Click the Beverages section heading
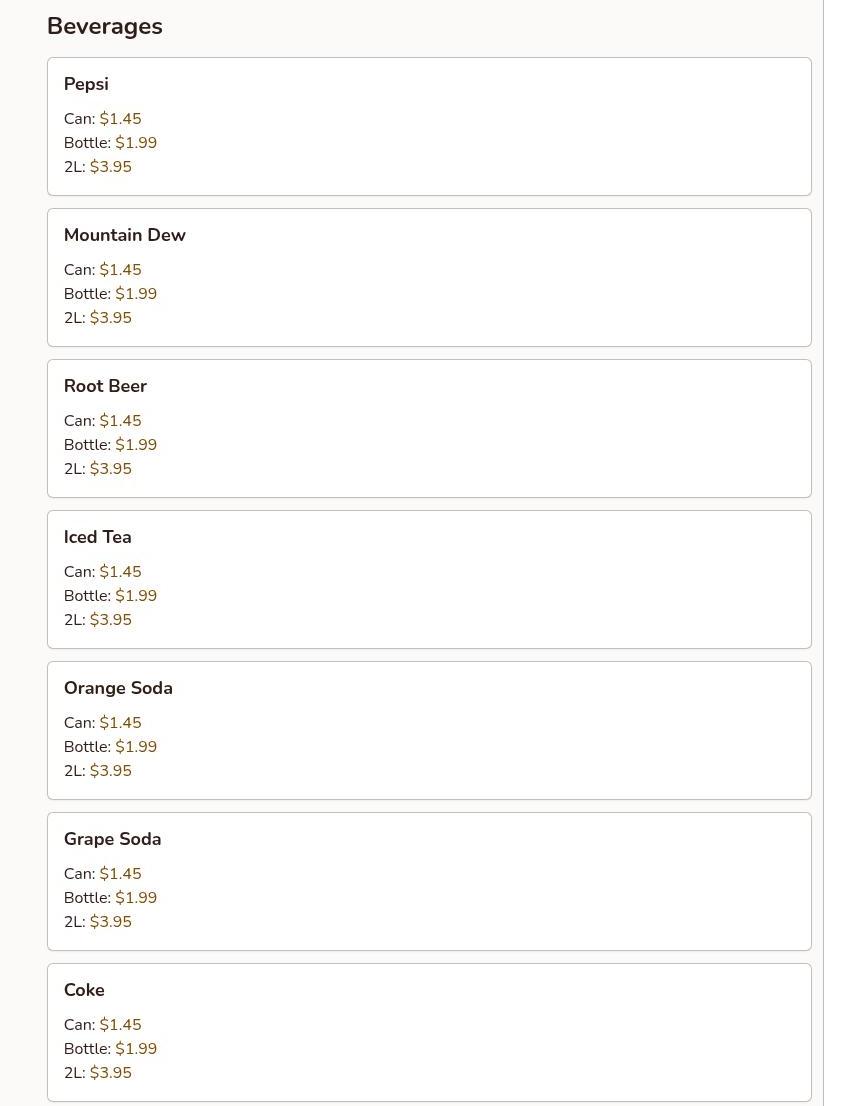This screenshot has width=844, height=1106. (x=105, y=27)
